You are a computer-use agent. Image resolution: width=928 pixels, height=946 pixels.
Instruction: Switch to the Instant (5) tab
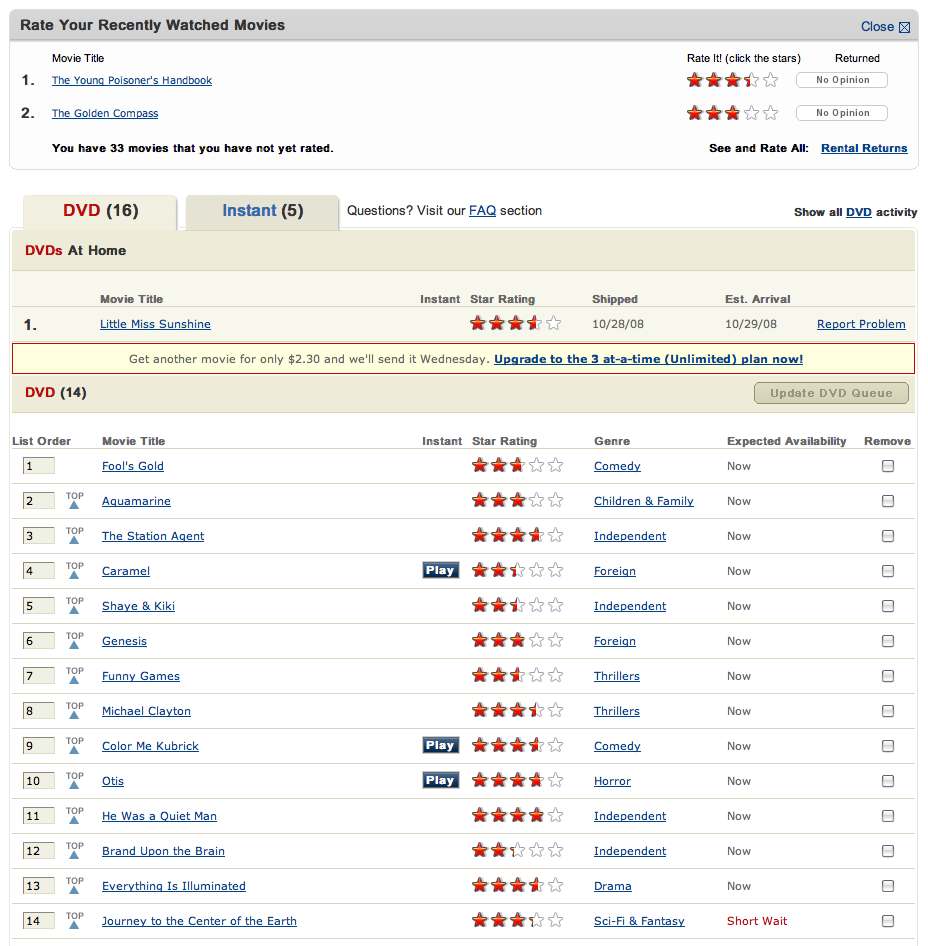262,211
